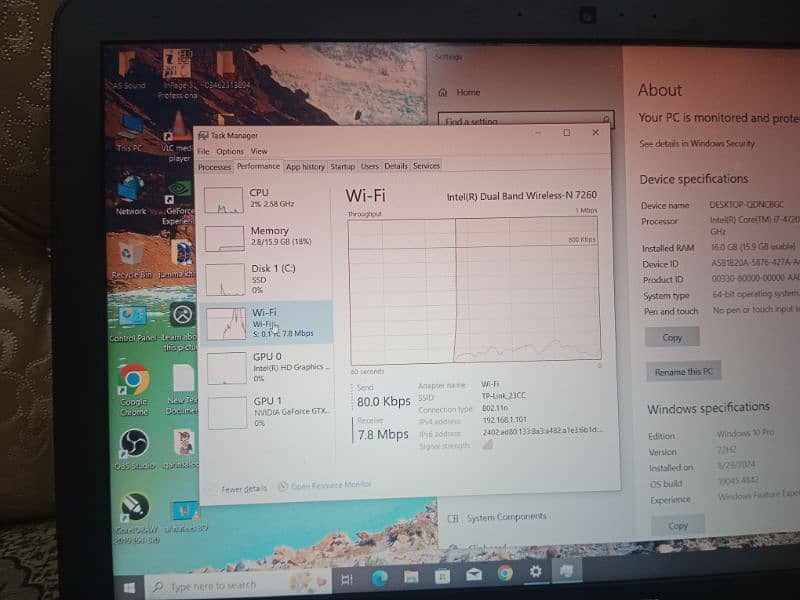The image size is (800, 600).
Task: Click Rename this PC button
Action: pyautogui.click(x=683, y=371)
